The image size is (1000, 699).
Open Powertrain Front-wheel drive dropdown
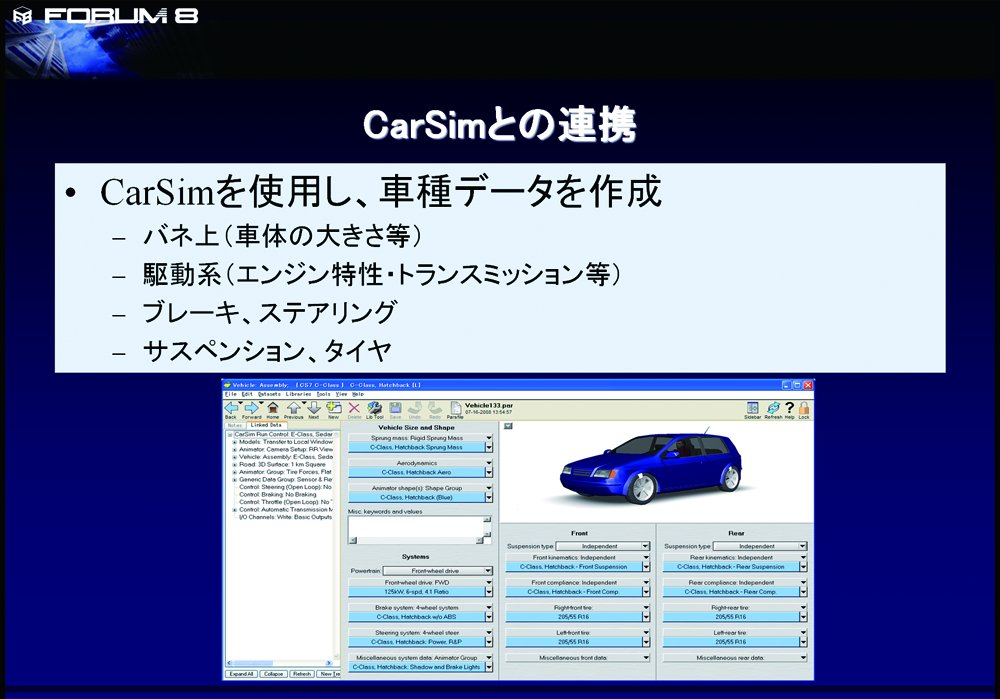(x=438, y=571)
